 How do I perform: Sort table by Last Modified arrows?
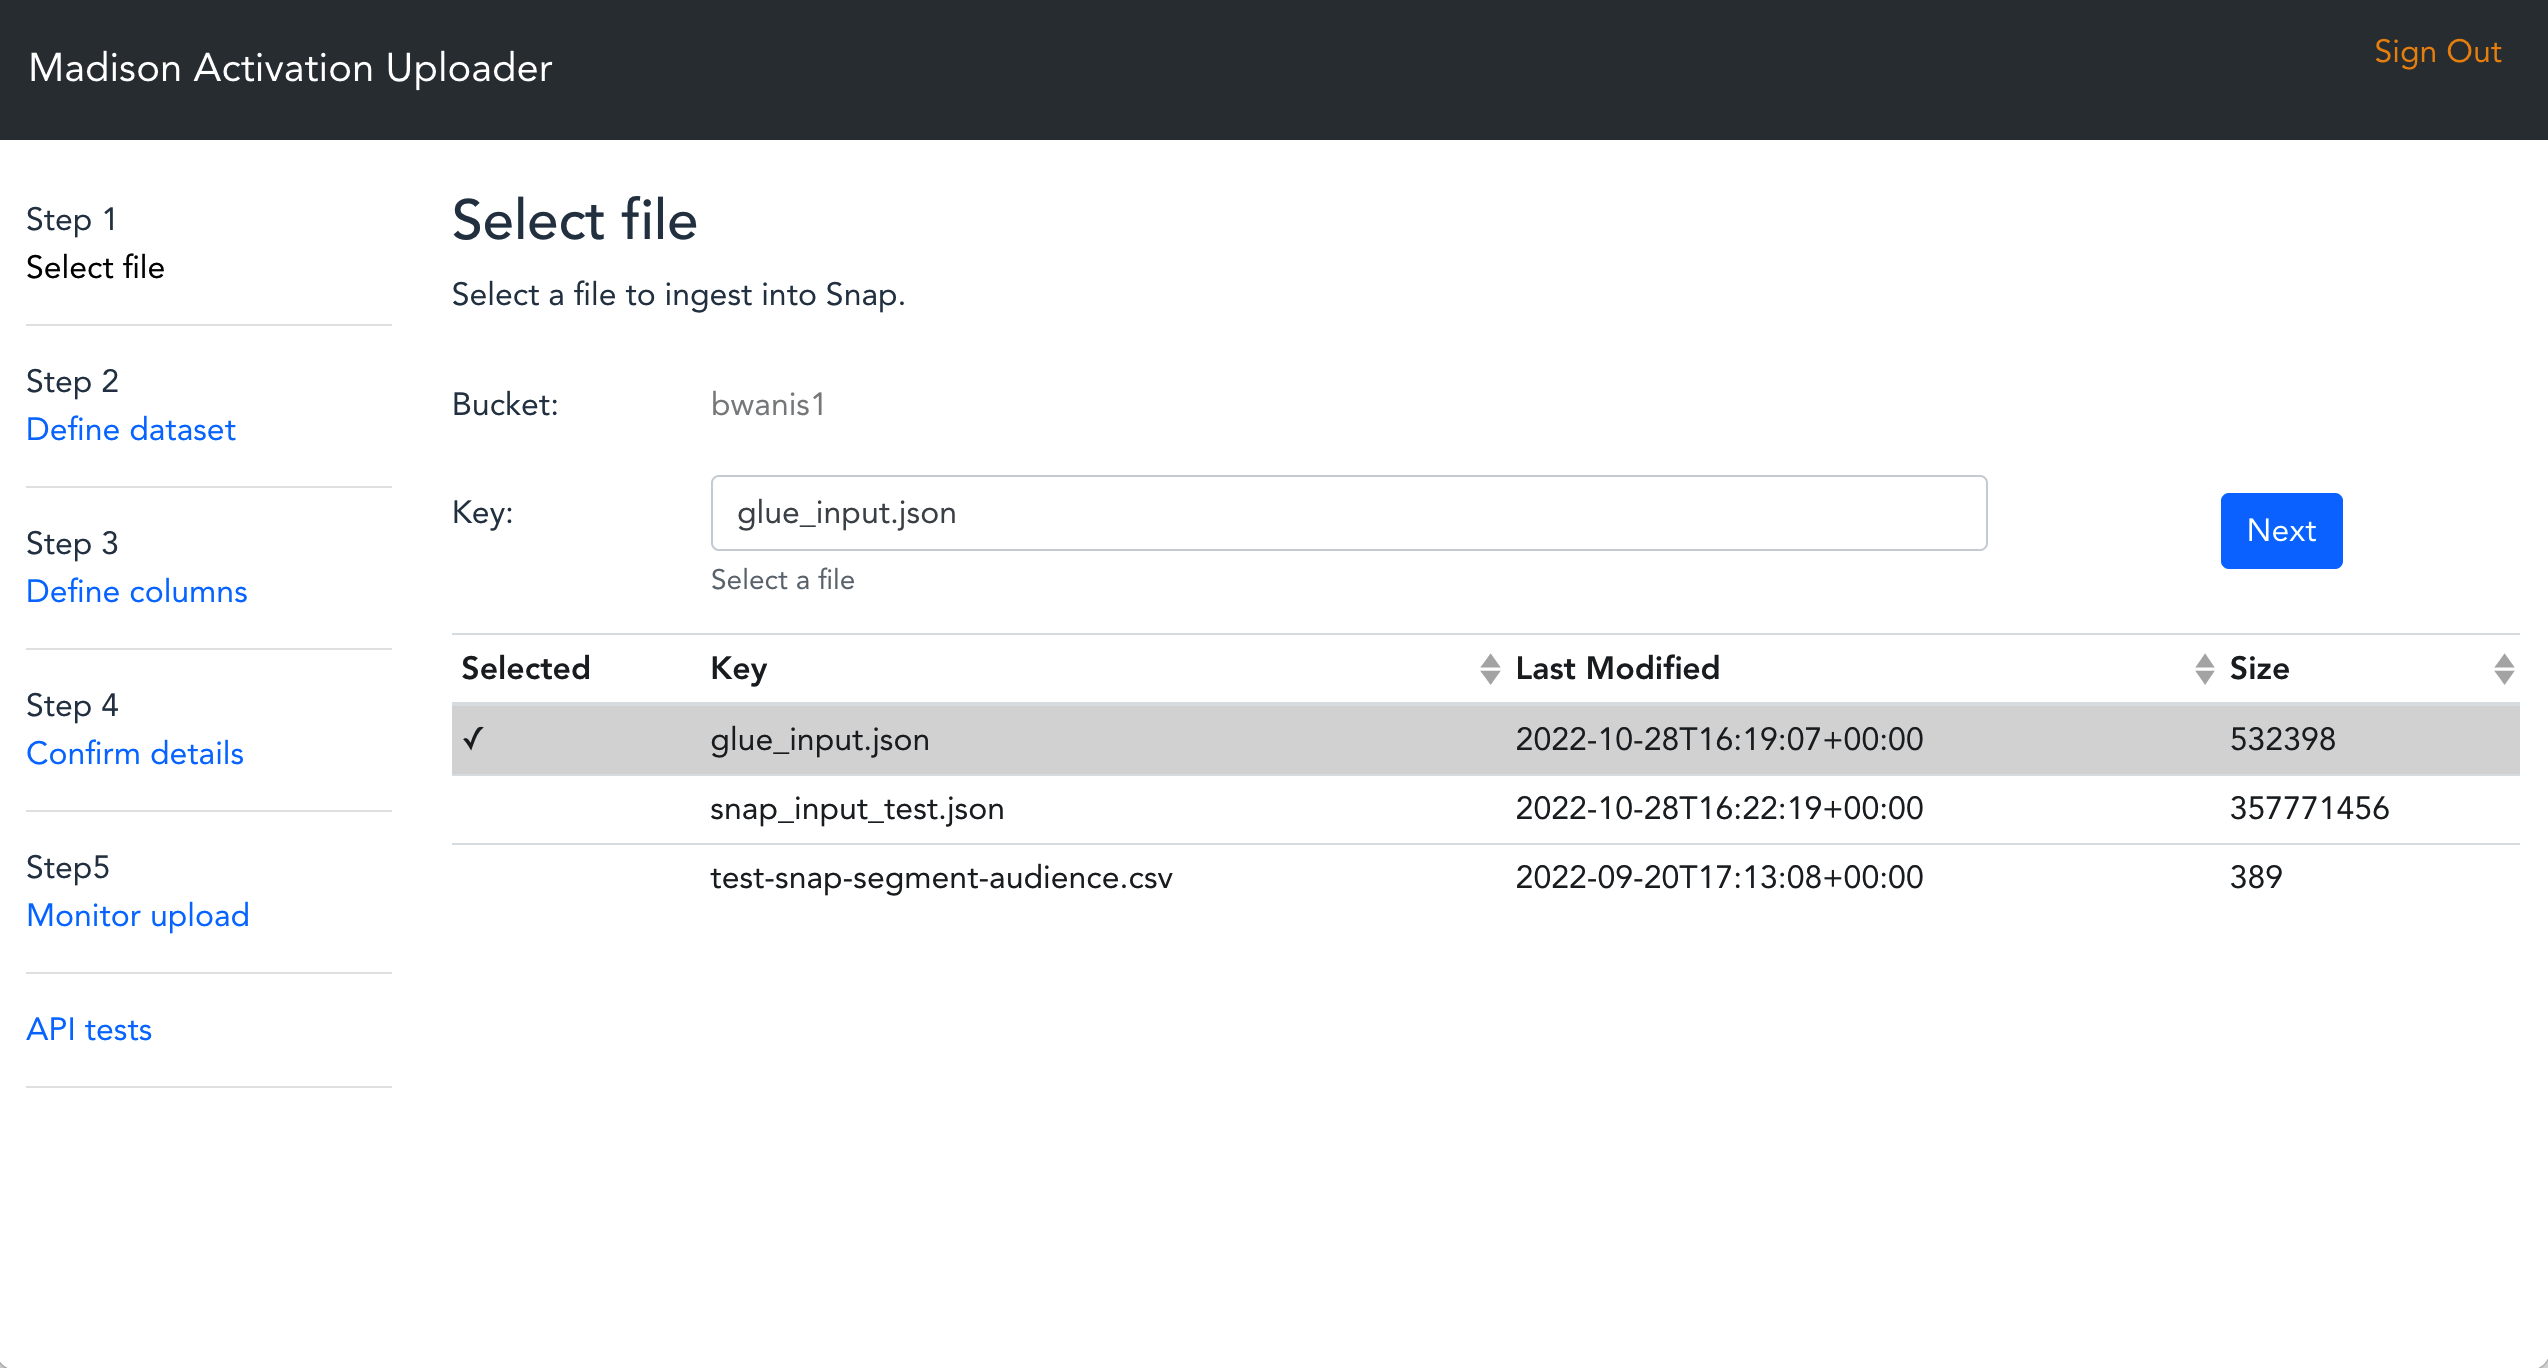pos(2204,668)
